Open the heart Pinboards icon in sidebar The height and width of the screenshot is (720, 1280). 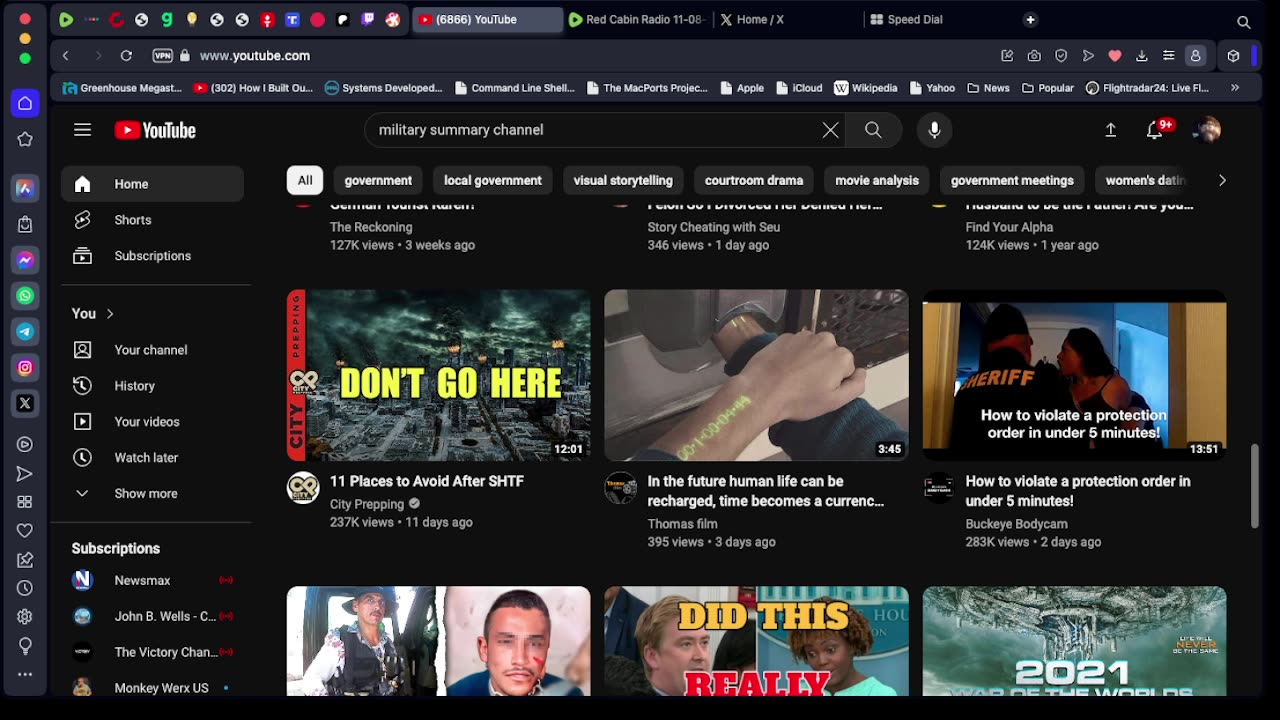[25, 530]
